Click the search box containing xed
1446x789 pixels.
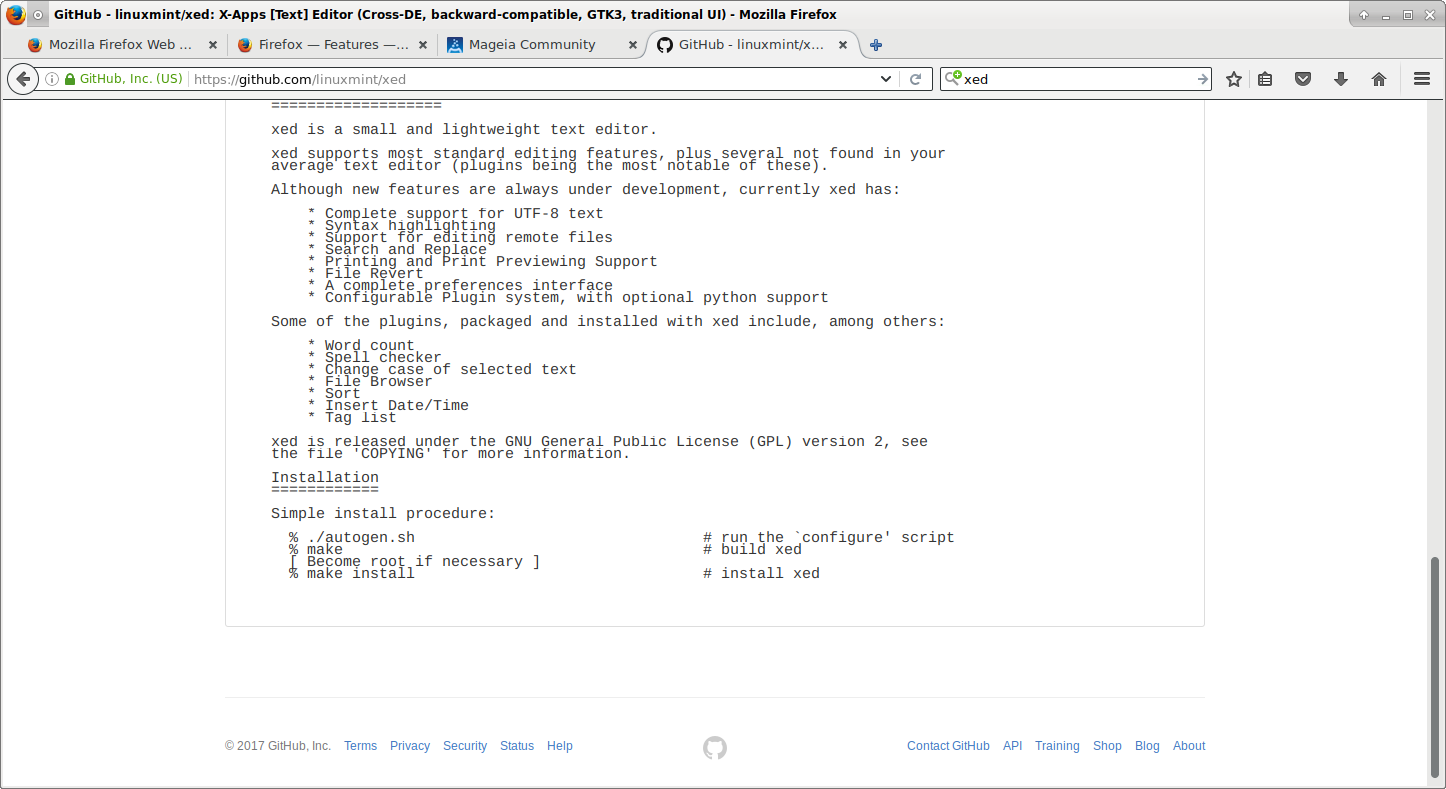click(x=1078, y=79)
